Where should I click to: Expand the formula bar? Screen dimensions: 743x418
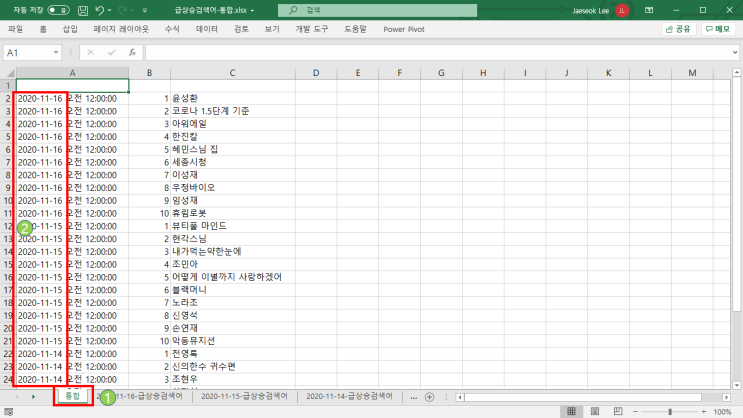[x=733, y=52]
